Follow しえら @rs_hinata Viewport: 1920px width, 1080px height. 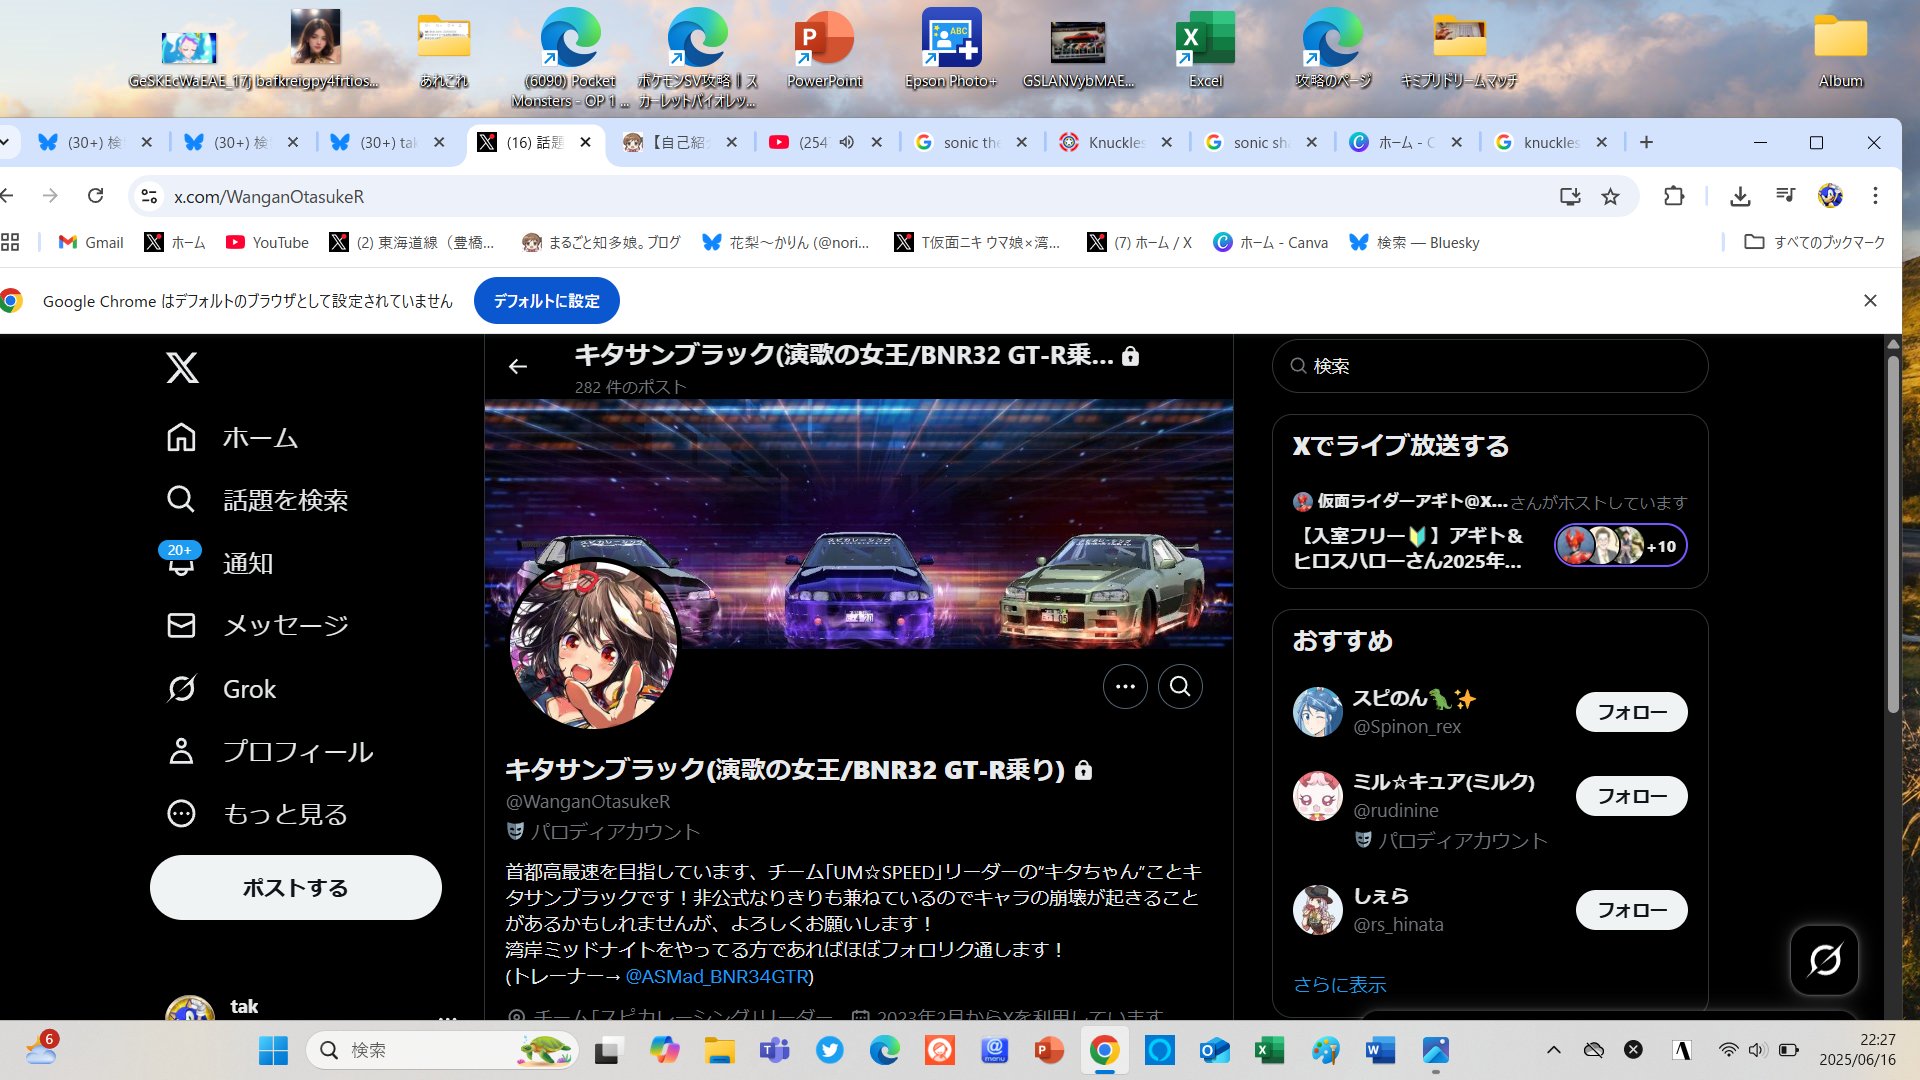1631,910
